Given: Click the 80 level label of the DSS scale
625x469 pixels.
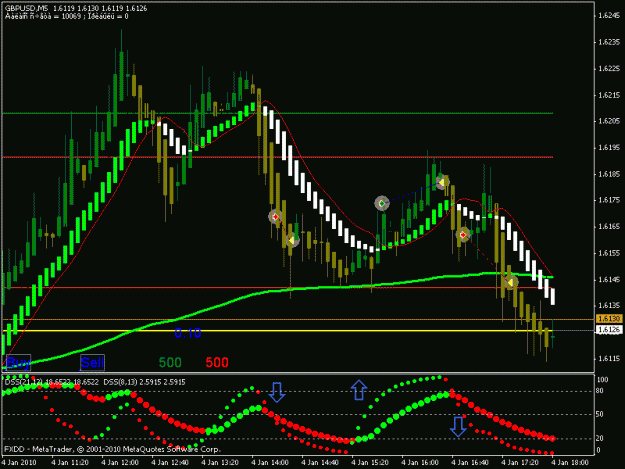Looking at the screenshot, I should coord(599,391).
